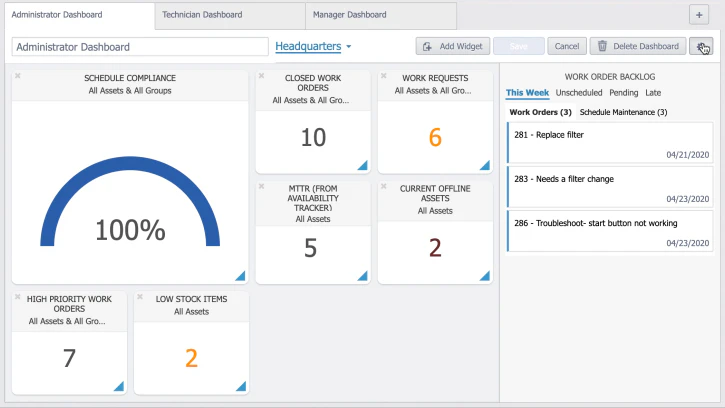
Task: Click the blue corner handle on the MTTR widget
Action: coord(362,276)
